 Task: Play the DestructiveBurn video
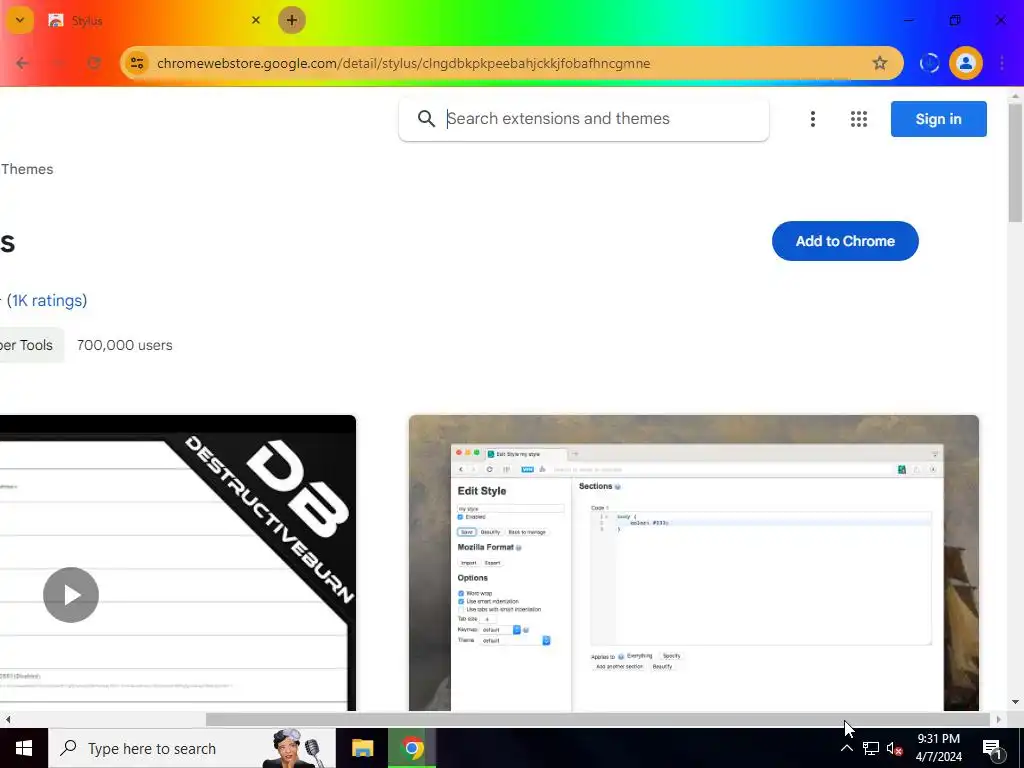click(x=71, y=595)
